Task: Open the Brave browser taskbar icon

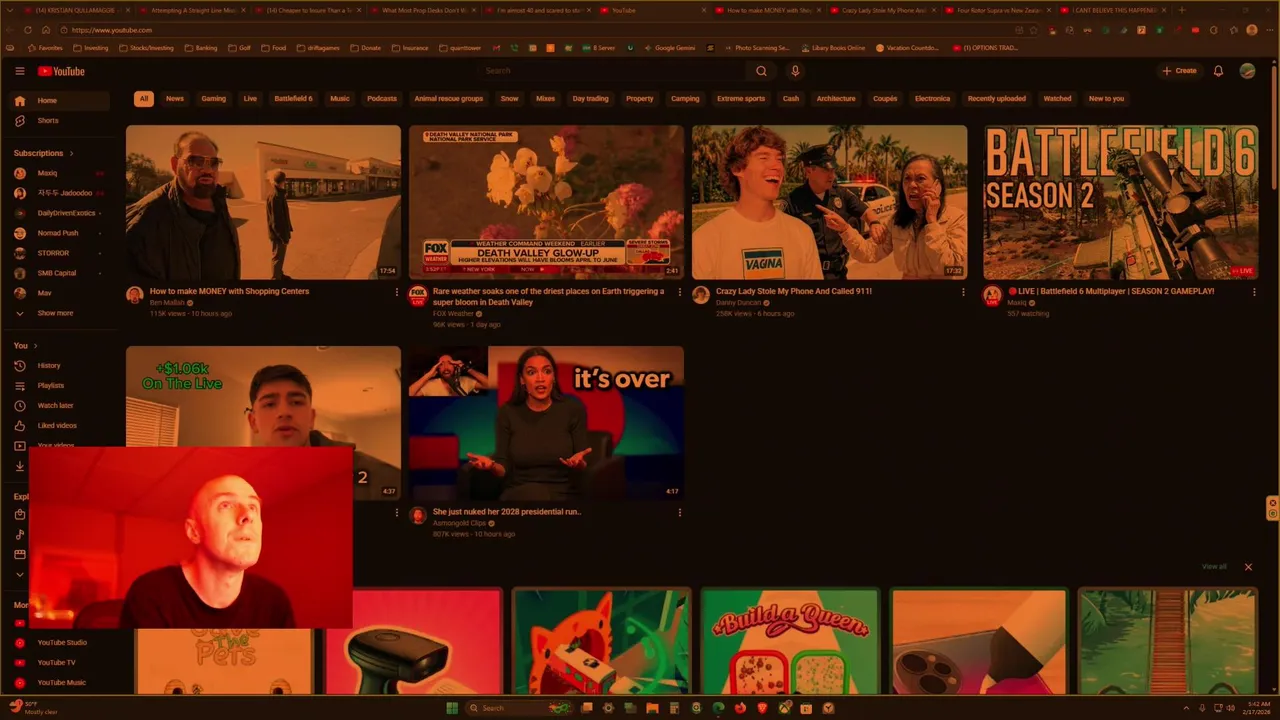Action: pyautogui.click(x=762, y=708)
